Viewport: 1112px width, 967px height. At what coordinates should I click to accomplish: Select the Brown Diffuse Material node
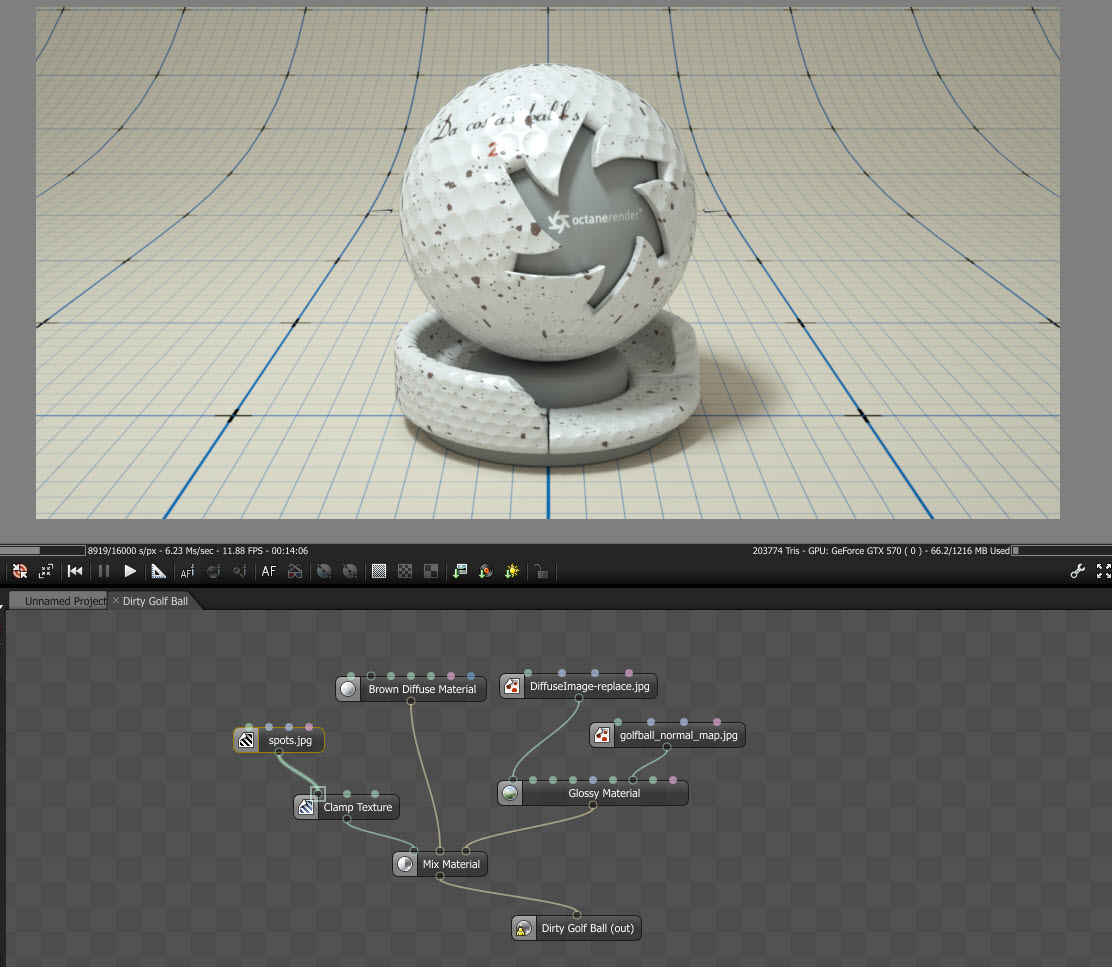[x=411, y=689]
